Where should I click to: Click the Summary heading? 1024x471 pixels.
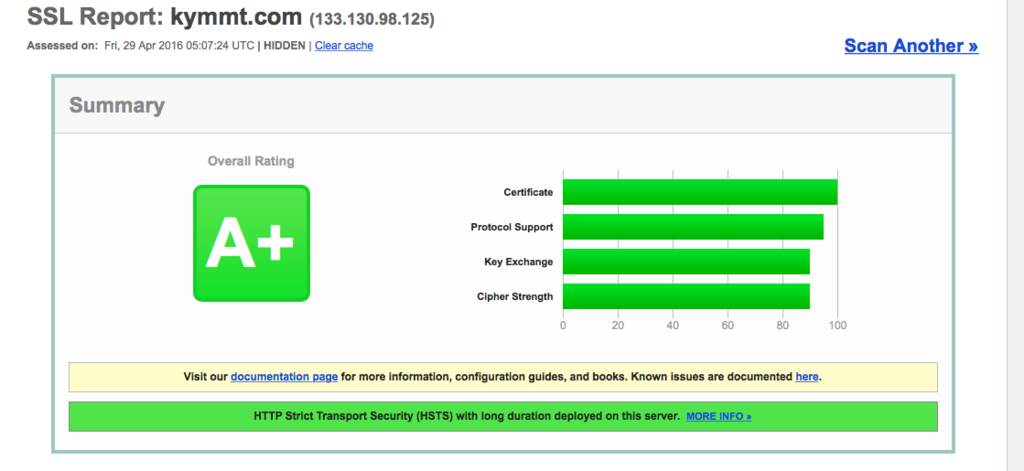click(117, 105)
